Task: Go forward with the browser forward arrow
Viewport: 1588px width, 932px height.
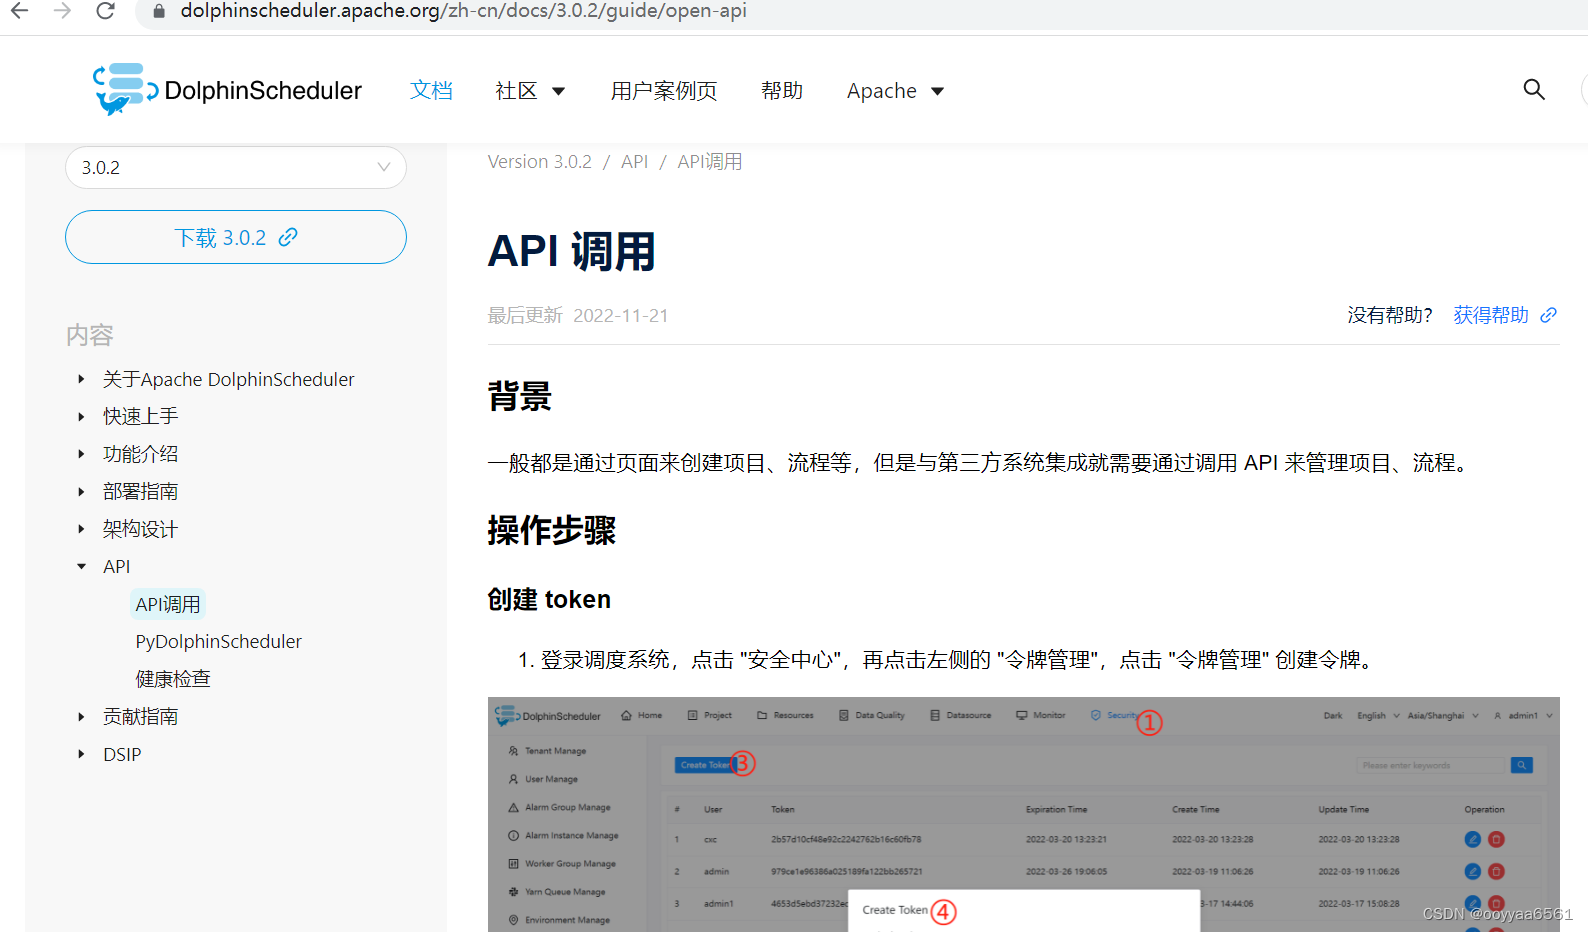Action: (x=62, y=11)
